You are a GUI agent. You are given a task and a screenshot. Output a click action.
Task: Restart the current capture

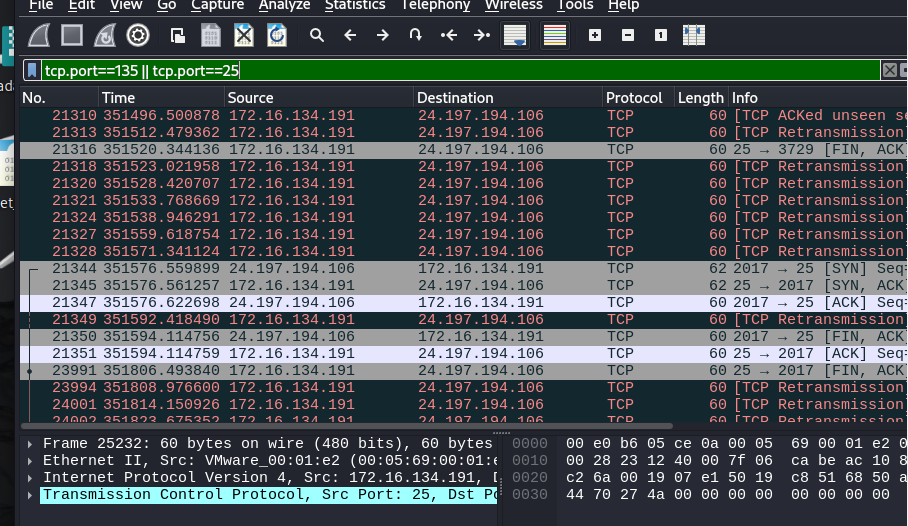pyautogui.click(x=105, y=35)
